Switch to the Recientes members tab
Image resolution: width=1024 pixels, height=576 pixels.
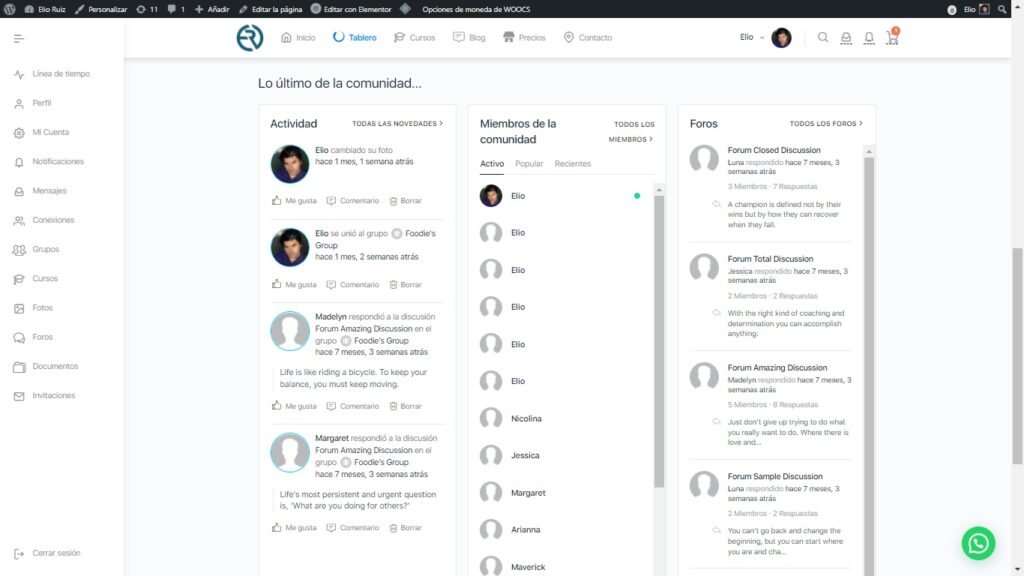pyautogui.click(x=573, y=164)
